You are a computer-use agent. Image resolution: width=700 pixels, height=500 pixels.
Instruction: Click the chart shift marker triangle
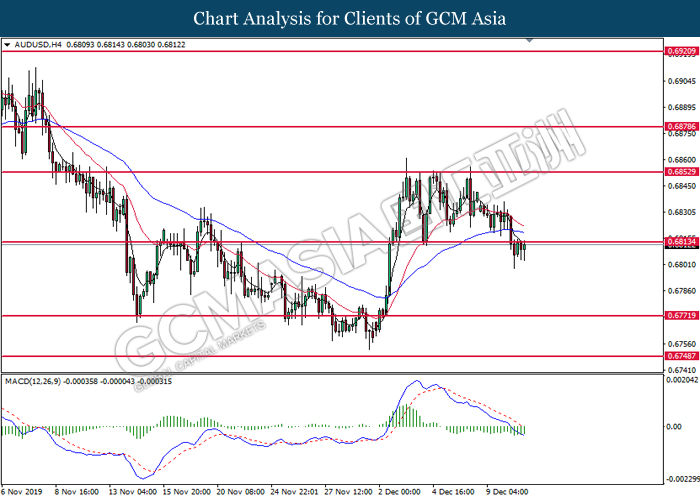[529, 41]
